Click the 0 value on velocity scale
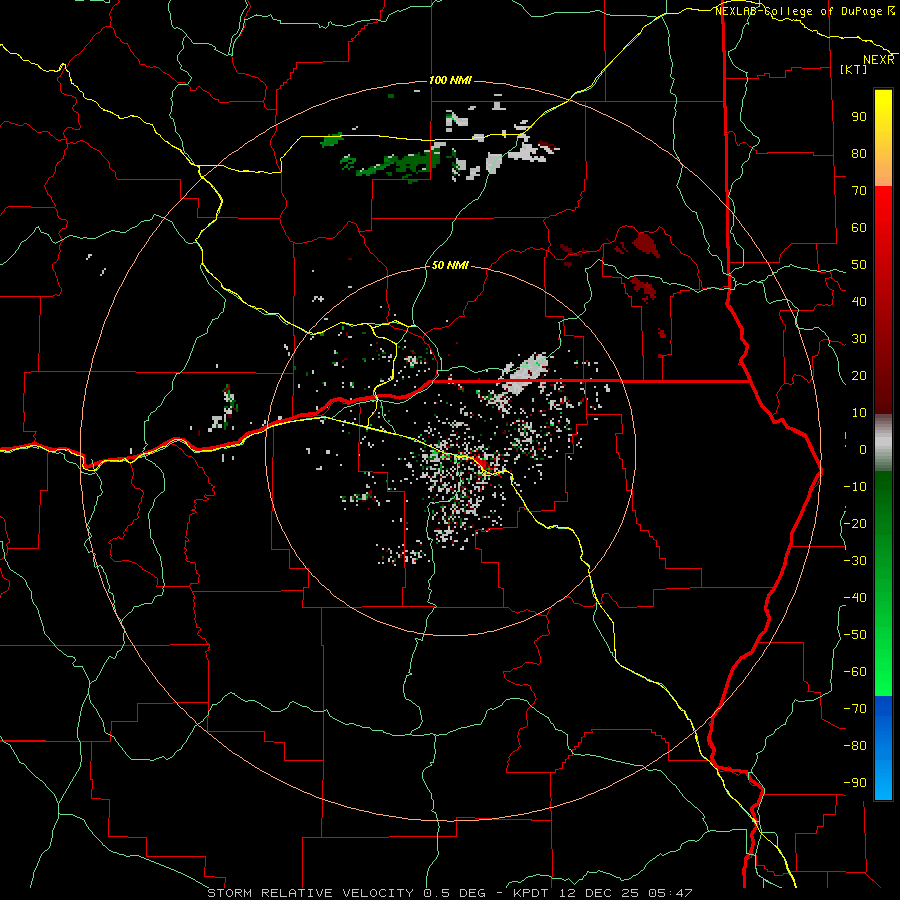Screen dimensions: 900x900 click(863, 449)
